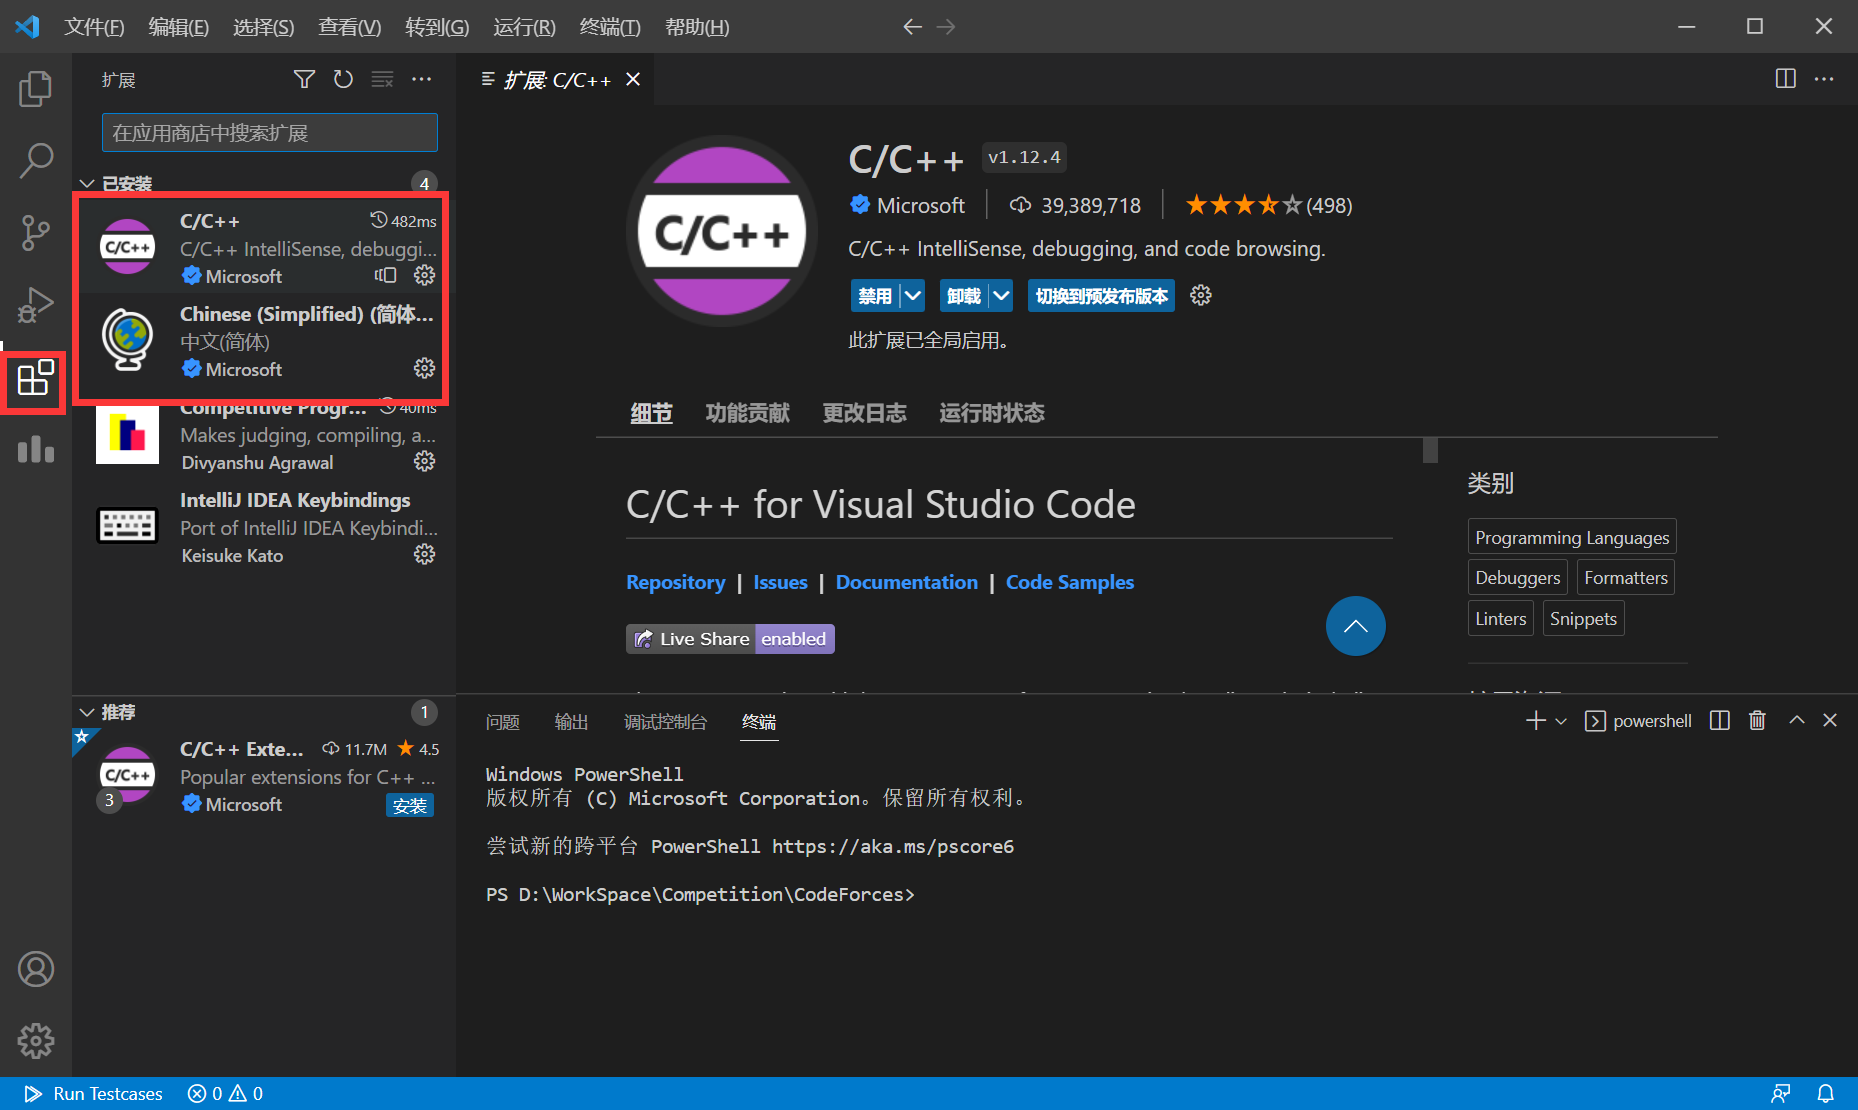Go back with navigation arrow
1858x1110 pixels.
coord(912,27)
